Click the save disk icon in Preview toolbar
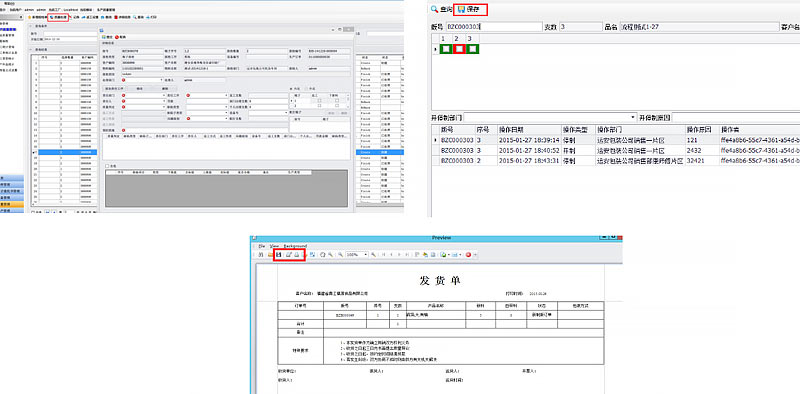Screen dimensions: 800x394 [x=279, y=254]
